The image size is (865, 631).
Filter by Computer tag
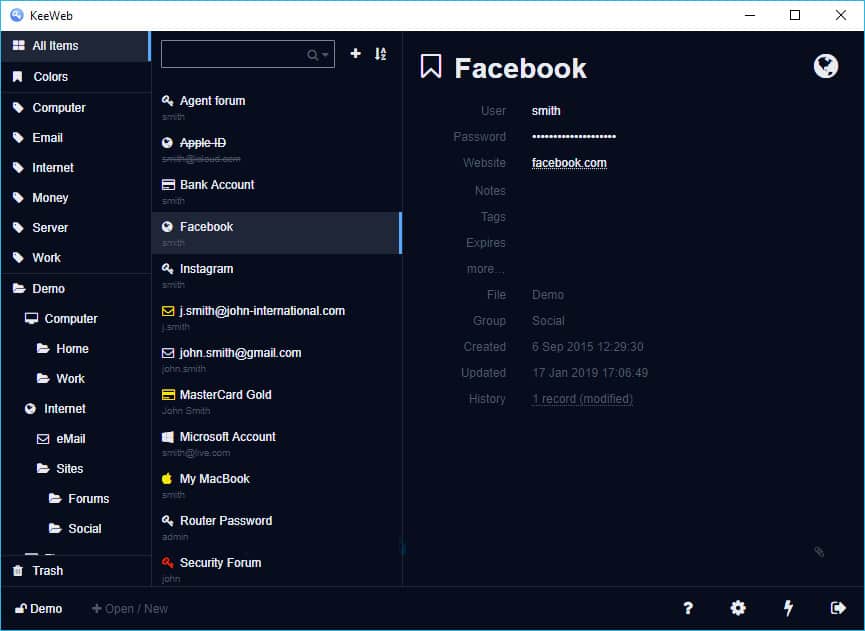click(76, 108)
